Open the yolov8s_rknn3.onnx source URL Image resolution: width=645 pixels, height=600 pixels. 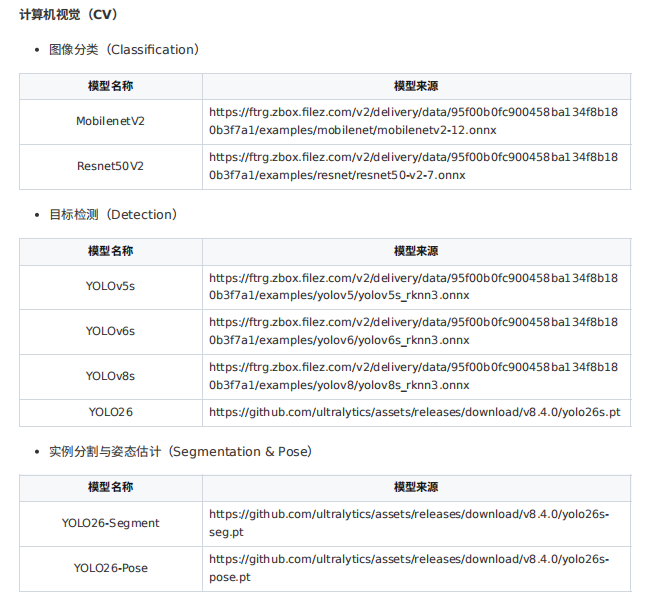tap(413, 376)
